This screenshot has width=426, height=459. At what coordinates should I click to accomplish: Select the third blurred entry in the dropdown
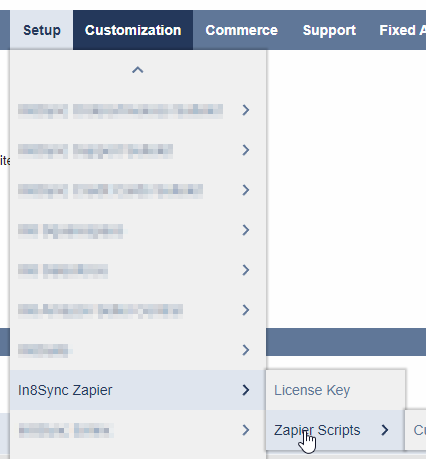pyautogui.click(x=138, y=190)
